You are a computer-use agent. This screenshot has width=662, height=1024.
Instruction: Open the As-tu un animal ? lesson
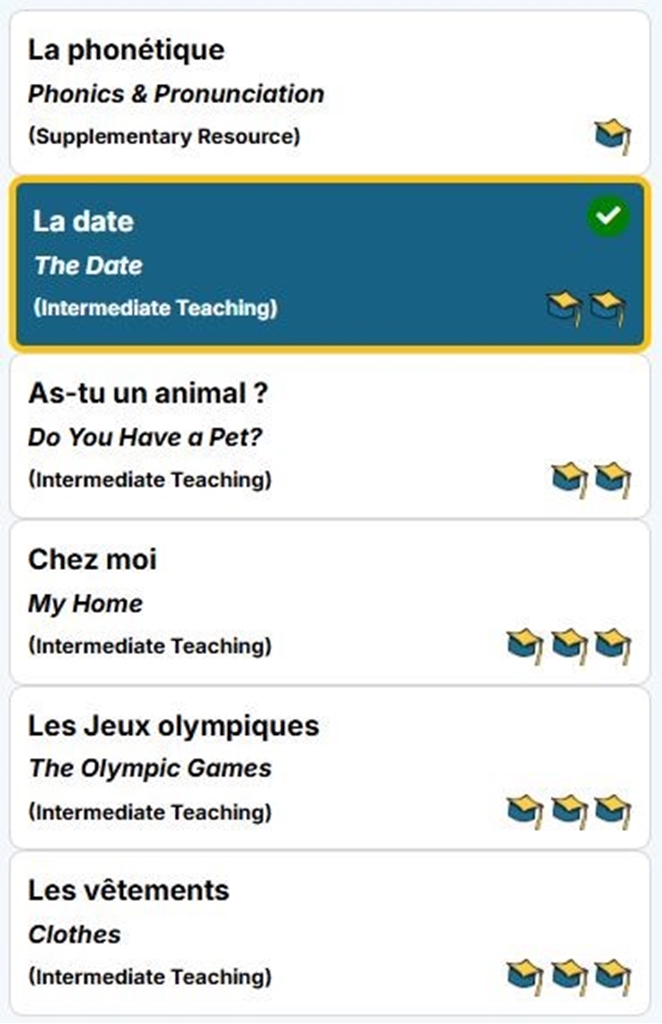point(148,393)
